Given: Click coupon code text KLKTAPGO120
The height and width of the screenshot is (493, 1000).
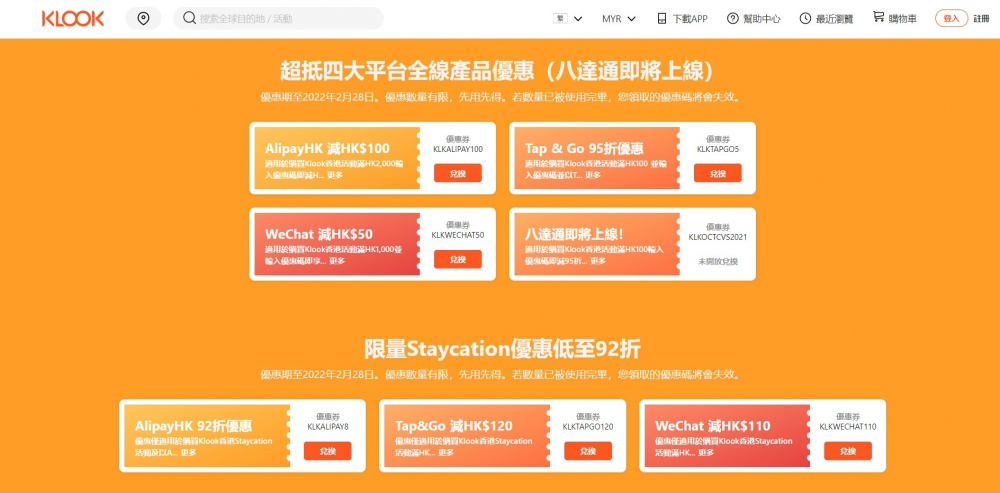Looking at the screenshot, I should click(588, 427).
